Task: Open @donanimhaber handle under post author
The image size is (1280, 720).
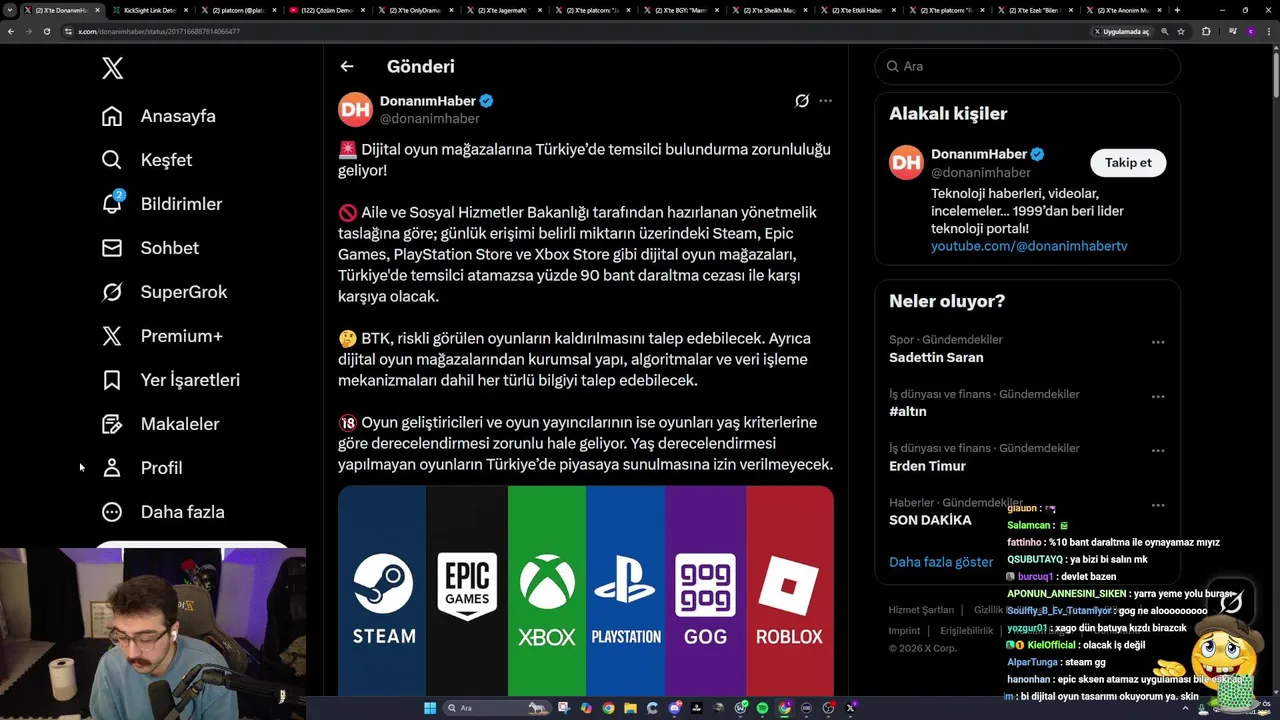Action: [429, 118]
